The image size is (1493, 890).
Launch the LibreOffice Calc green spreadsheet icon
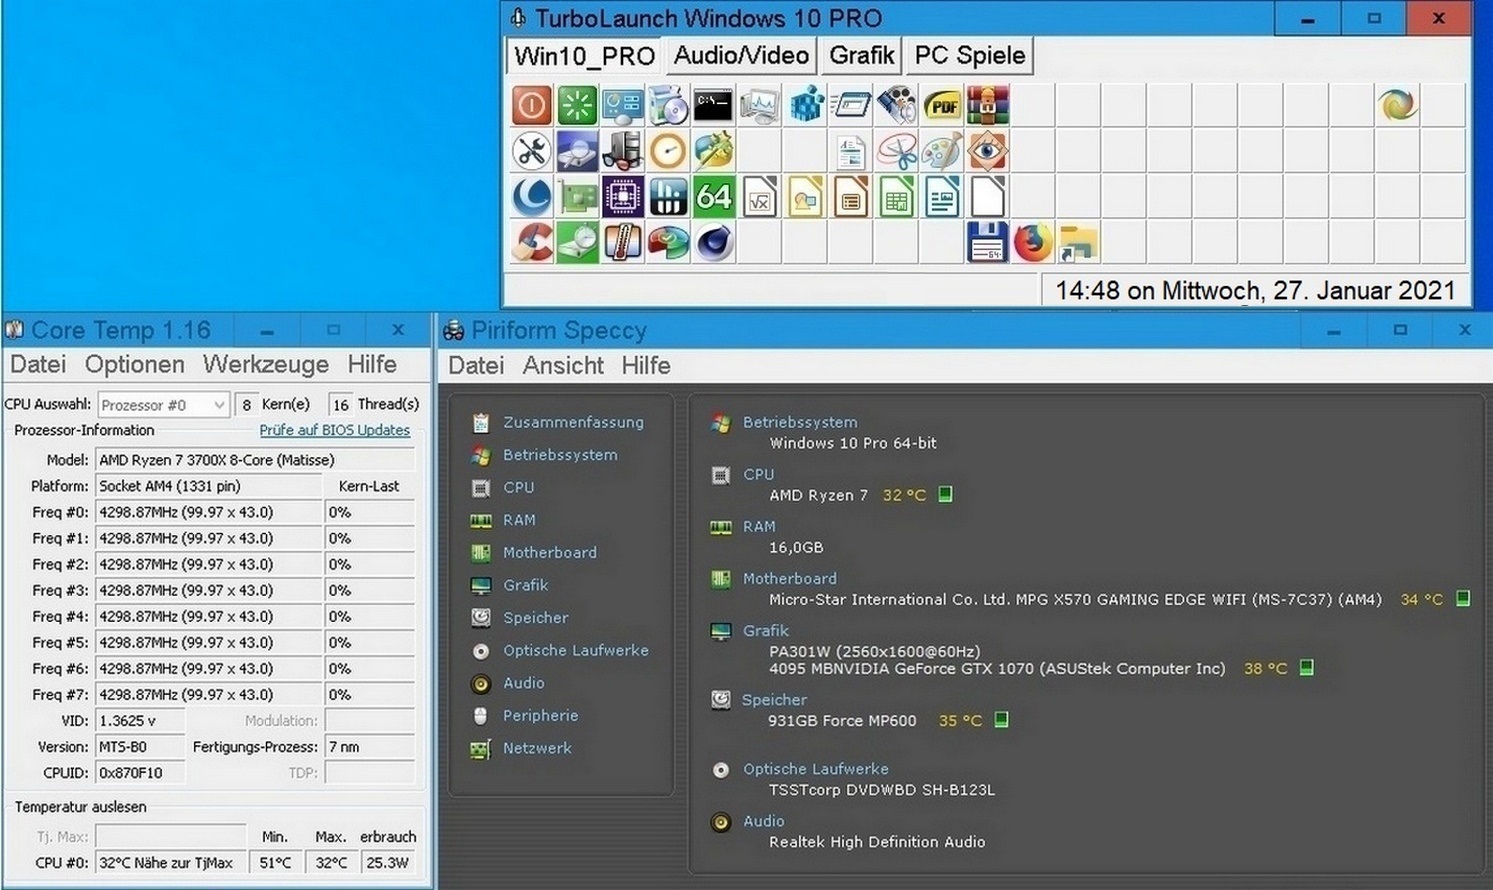[896, 197]
